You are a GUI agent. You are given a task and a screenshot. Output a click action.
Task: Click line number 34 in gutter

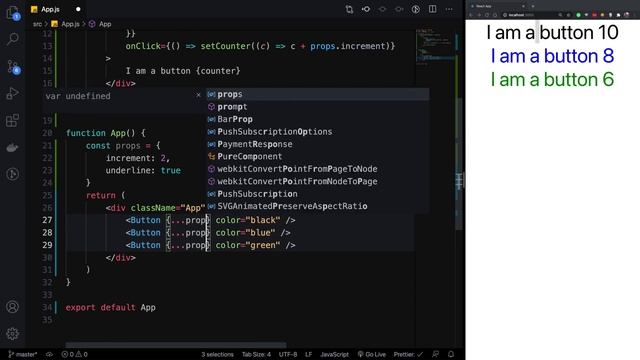47,307
